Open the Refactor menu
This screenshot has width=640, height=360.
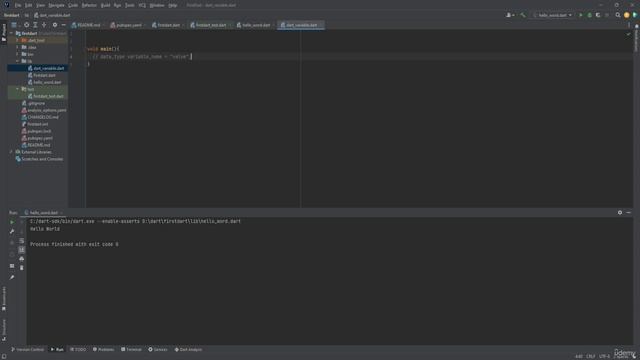click(89, 5)
